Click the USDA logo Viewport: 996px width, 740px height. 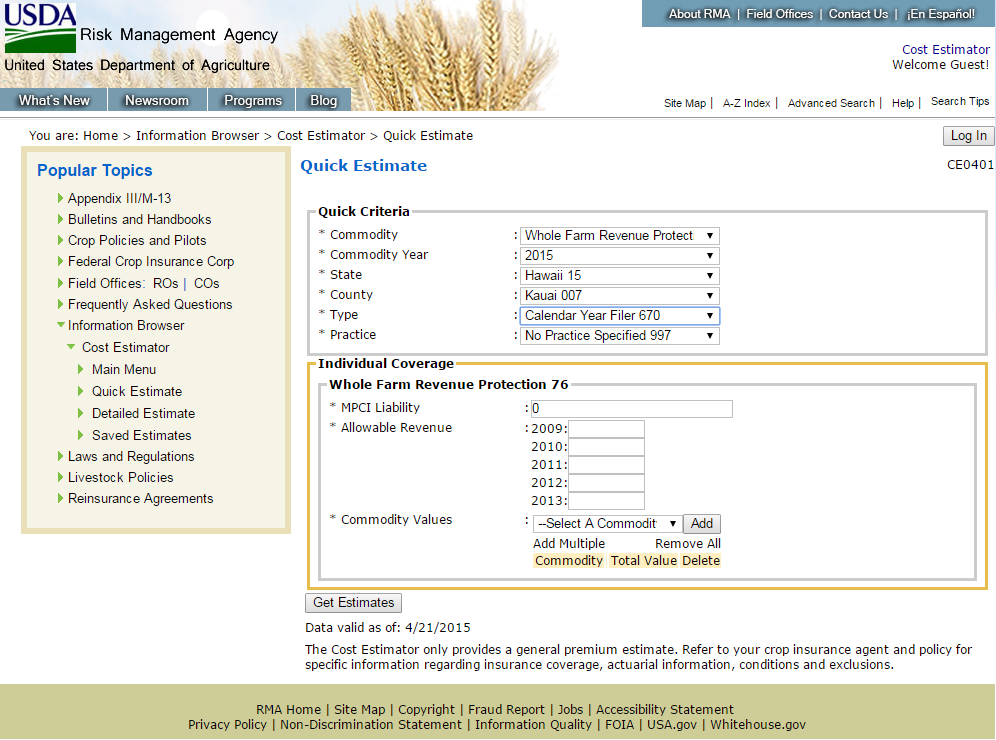pyautogui.click(x=40, y=28)
